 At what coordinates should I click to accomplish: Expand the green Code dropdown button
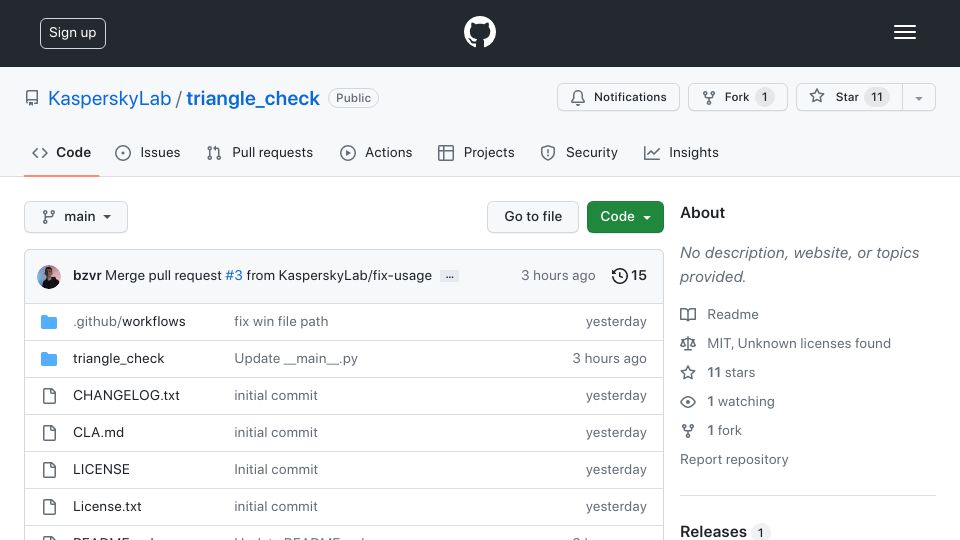coord(625,217)
